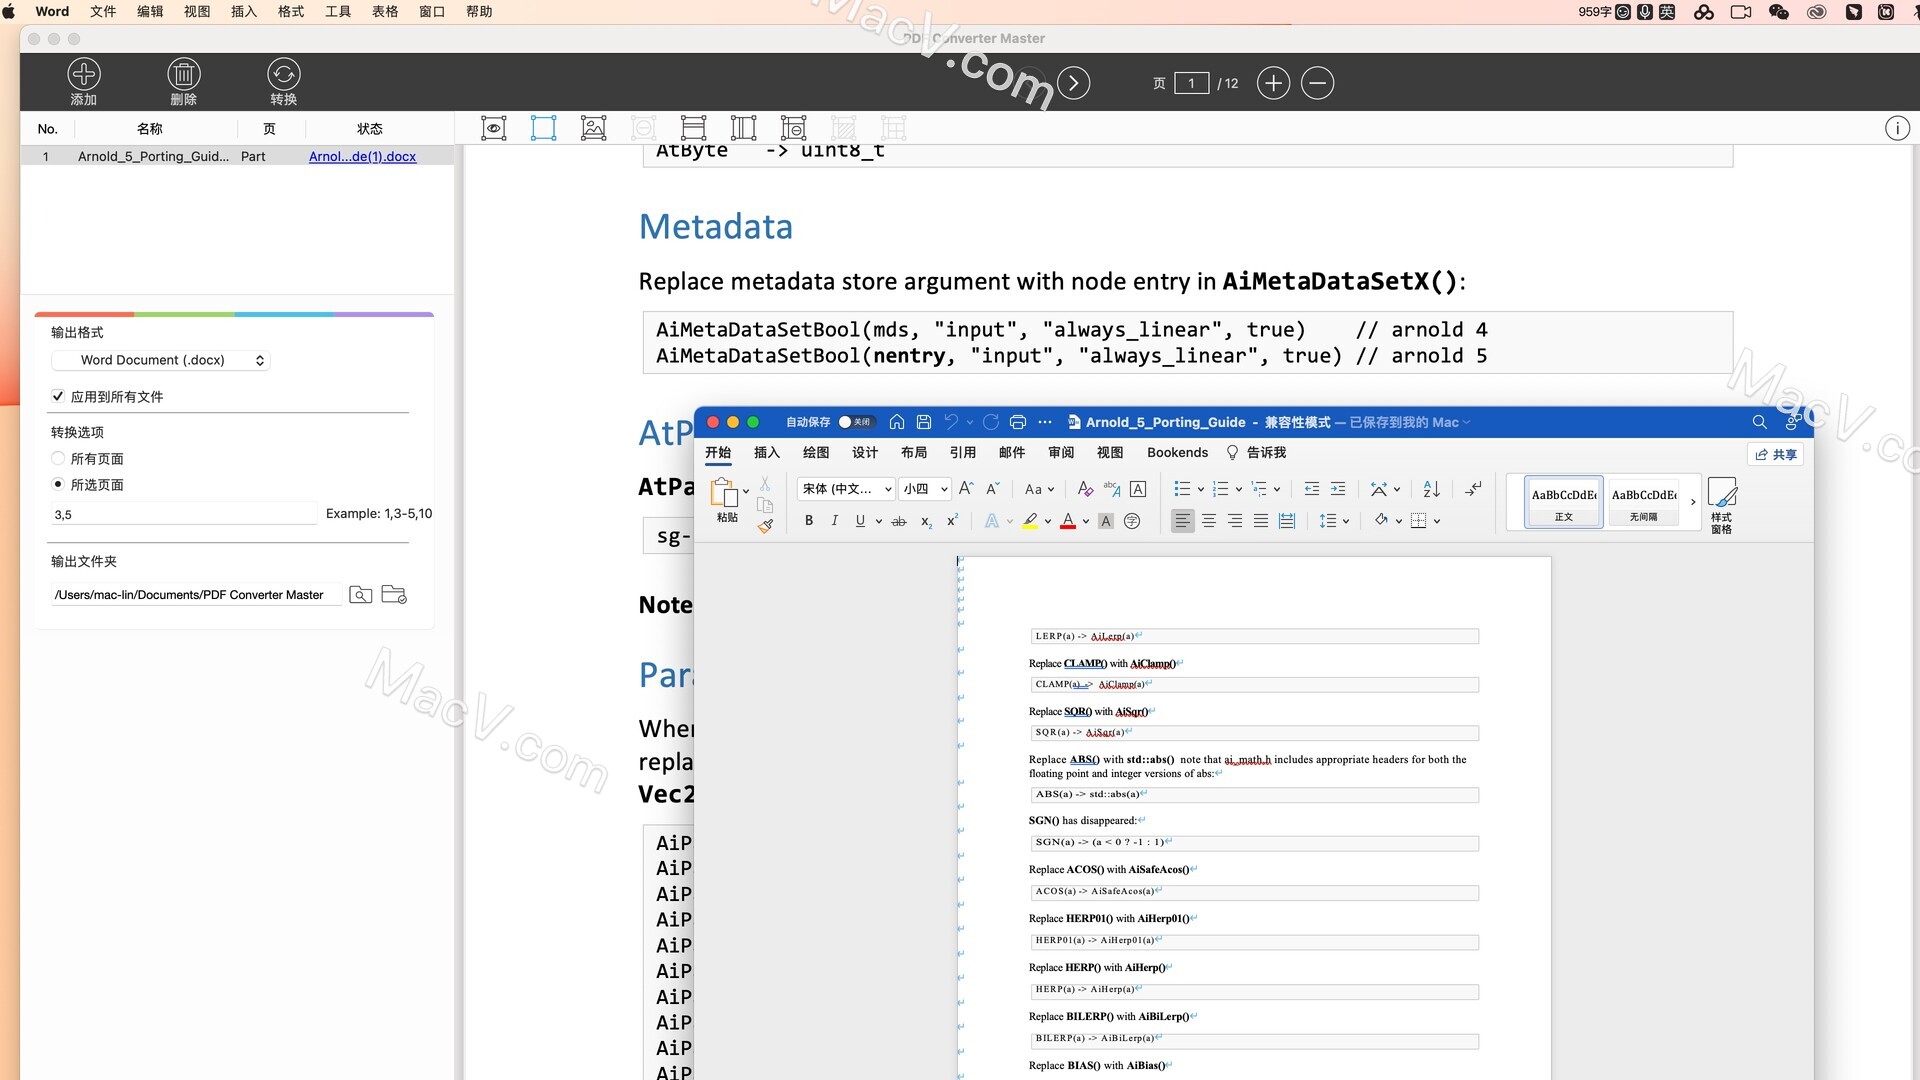Screen dimensions: 1920x1080
Task: Open the info panel icon
Action: 1897,128
